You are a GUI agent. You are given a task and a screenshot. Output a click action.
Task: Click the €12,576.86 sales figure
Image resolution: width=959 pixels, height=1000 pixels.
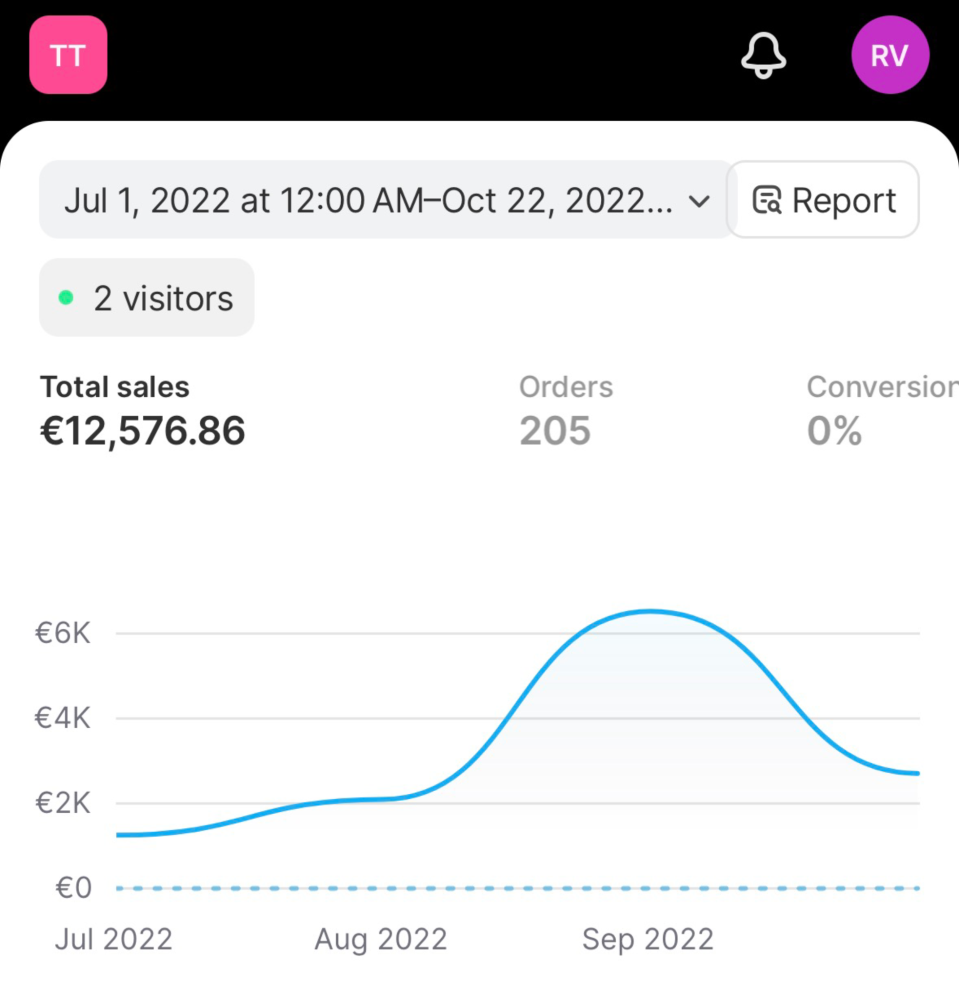(x=143, y=430)
